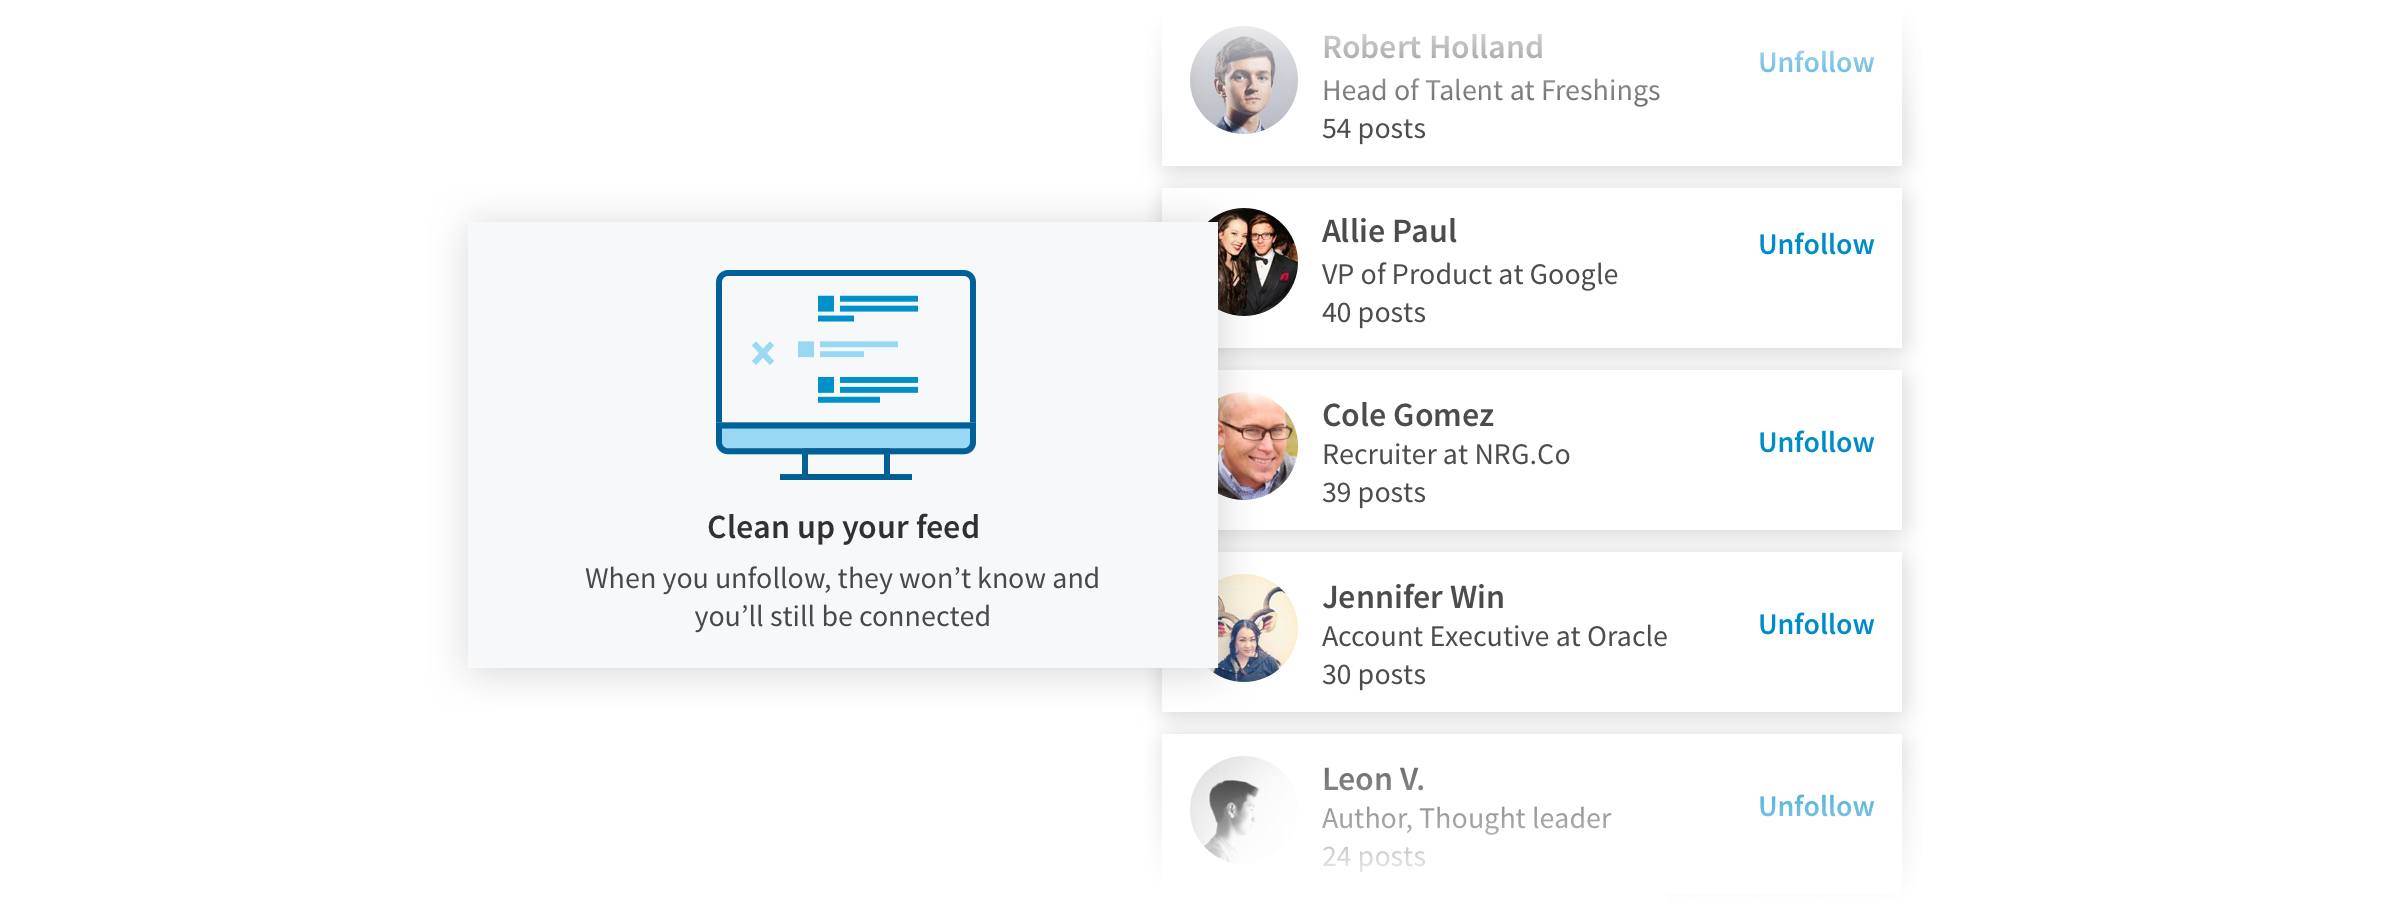Click the Jennifer Win name

tap(1413, 597)
